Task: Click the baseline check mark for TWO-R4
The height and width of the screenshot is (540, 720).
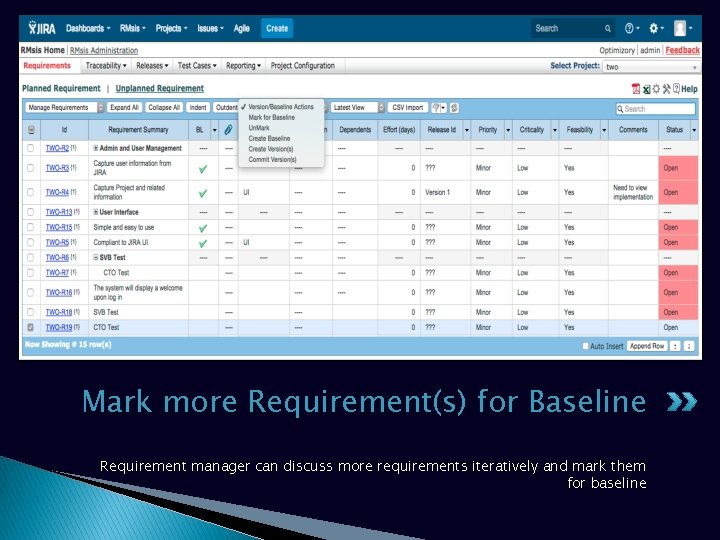Action: point(202,193)
